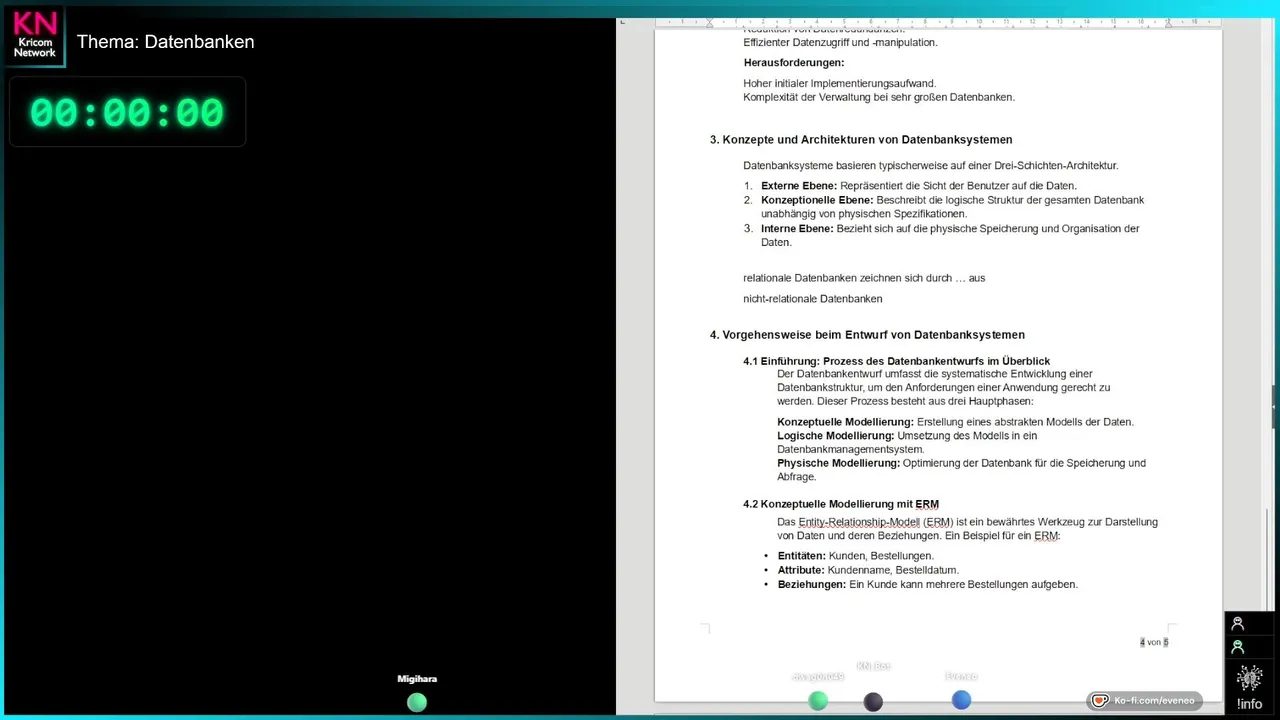Screen dimensions: 1280x720
Task: Click subheading '4.2 Konzeptuelle Modellierung mit ERM'
Action: 841,504
